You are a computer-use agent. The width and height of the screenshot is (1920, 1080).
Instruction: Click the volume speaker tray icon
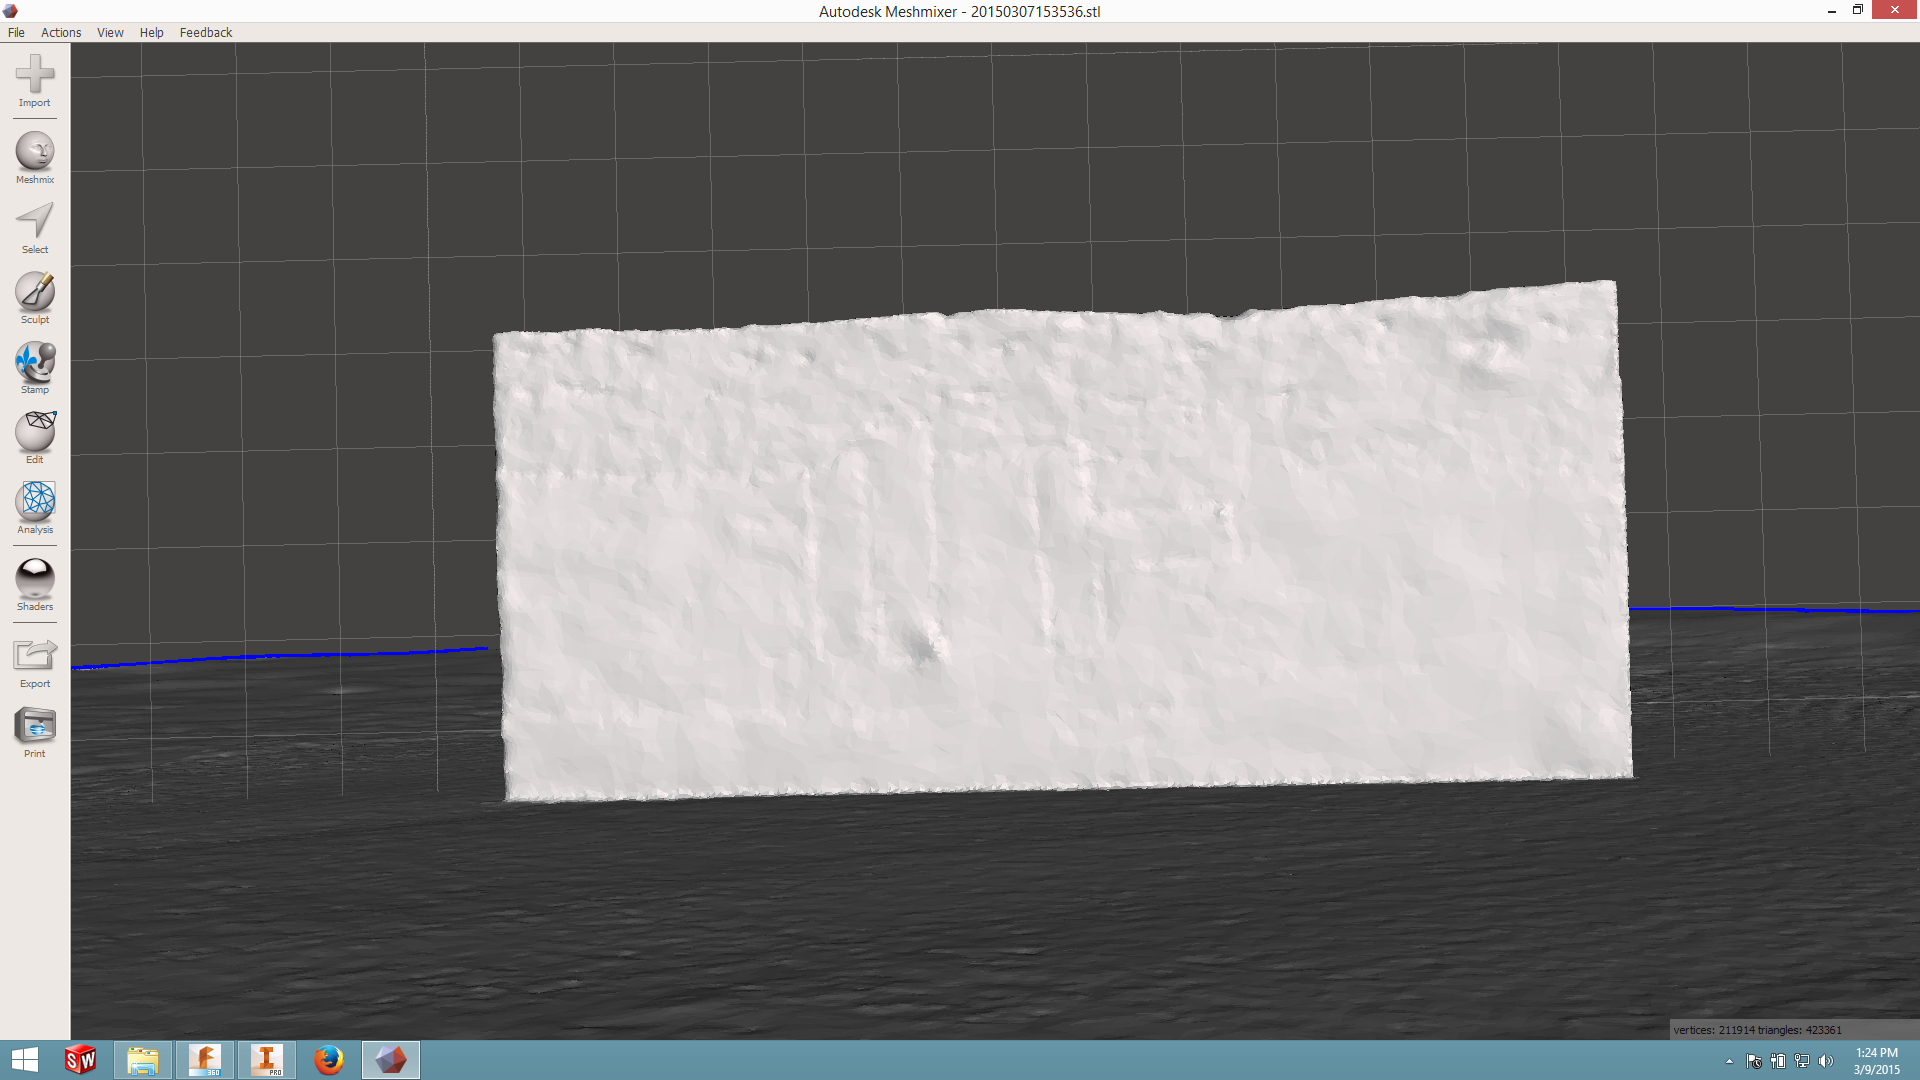(1826, 1061)
